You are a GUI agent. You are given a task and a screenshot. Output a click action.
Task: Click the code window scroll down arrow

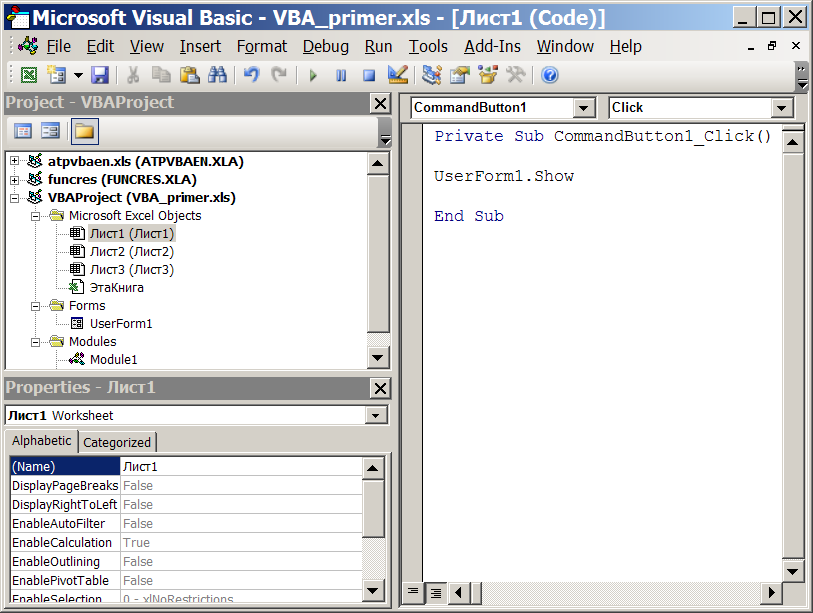pyautogui.click(x=792, y=572)
